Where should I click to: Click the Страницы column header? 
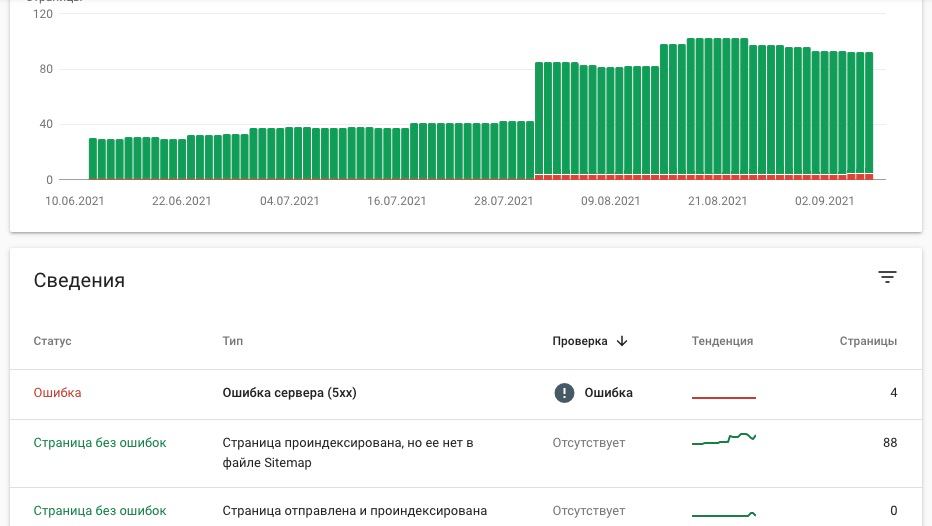tap(868, 341)
